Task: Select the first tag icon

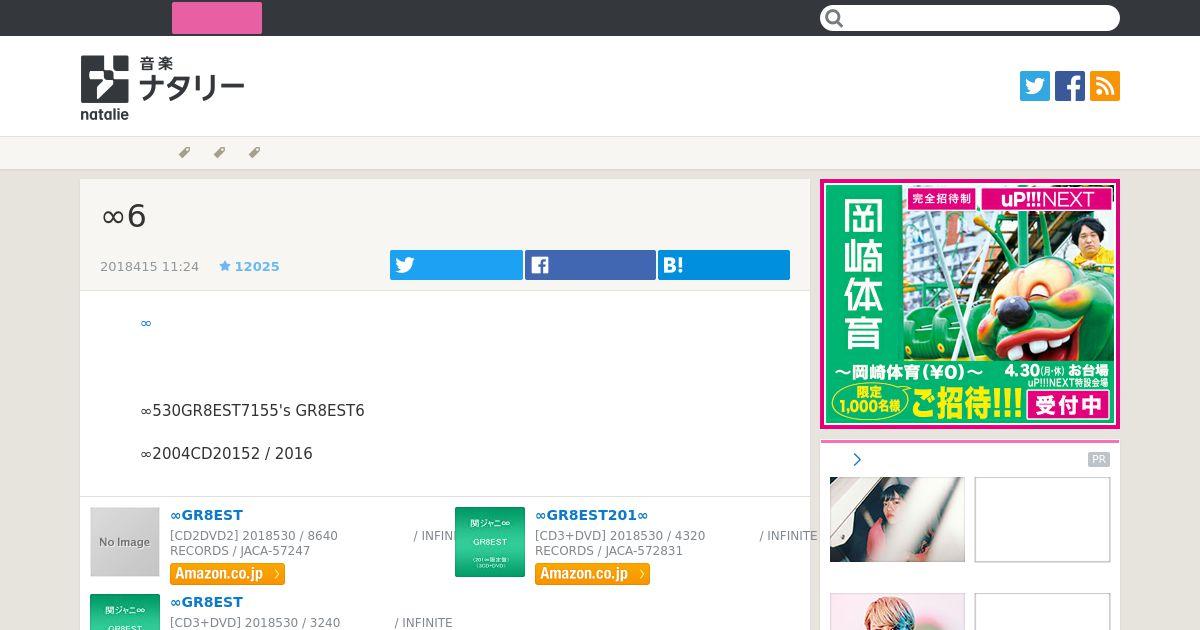Action: pos(184,153)
